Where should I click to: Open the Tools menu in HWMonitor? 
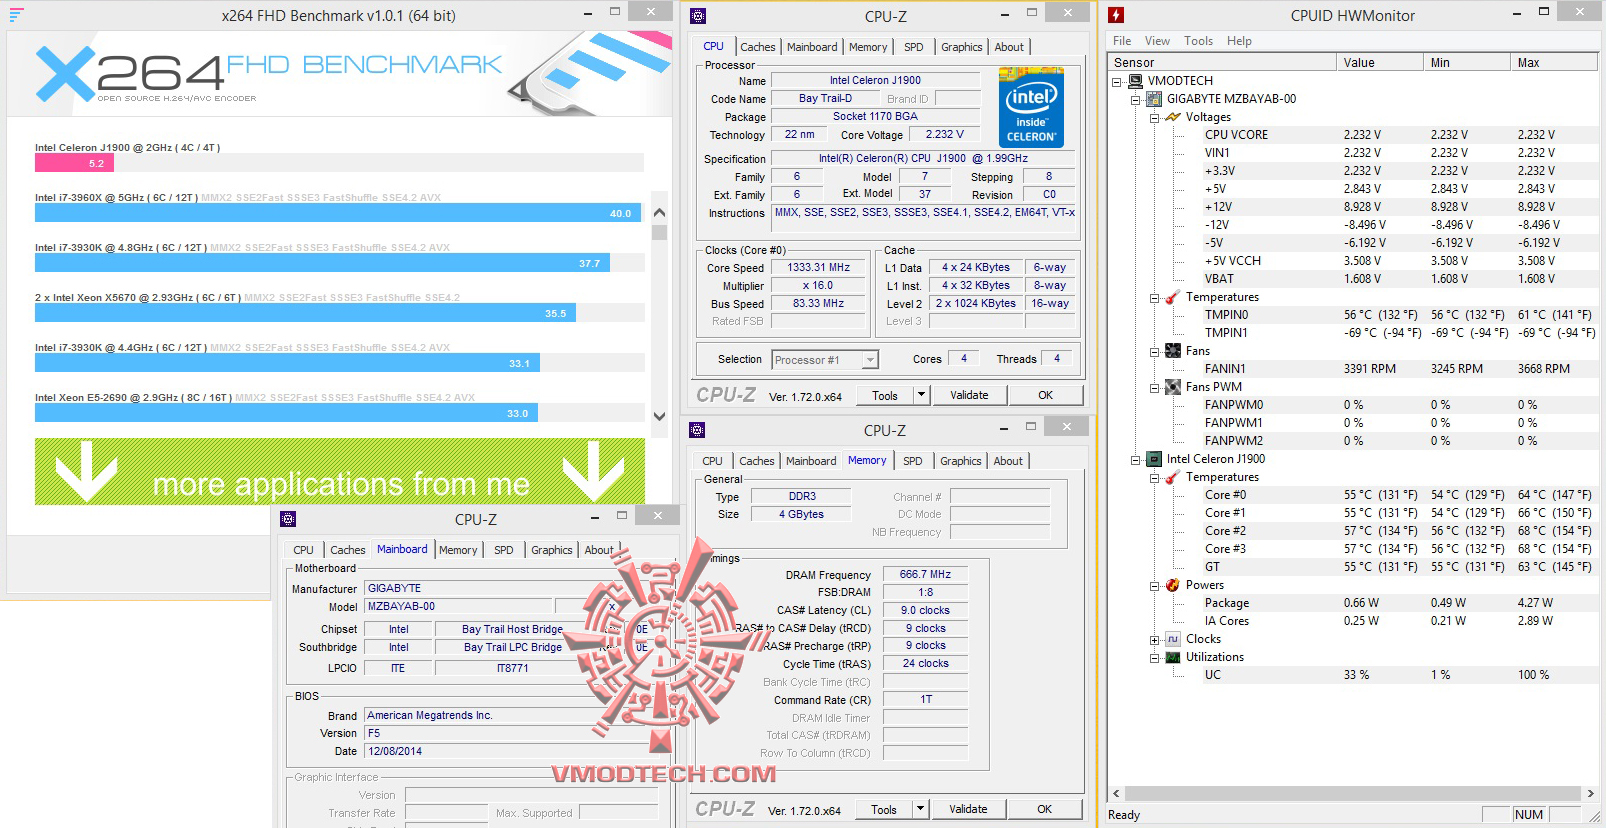point(1198,41)
